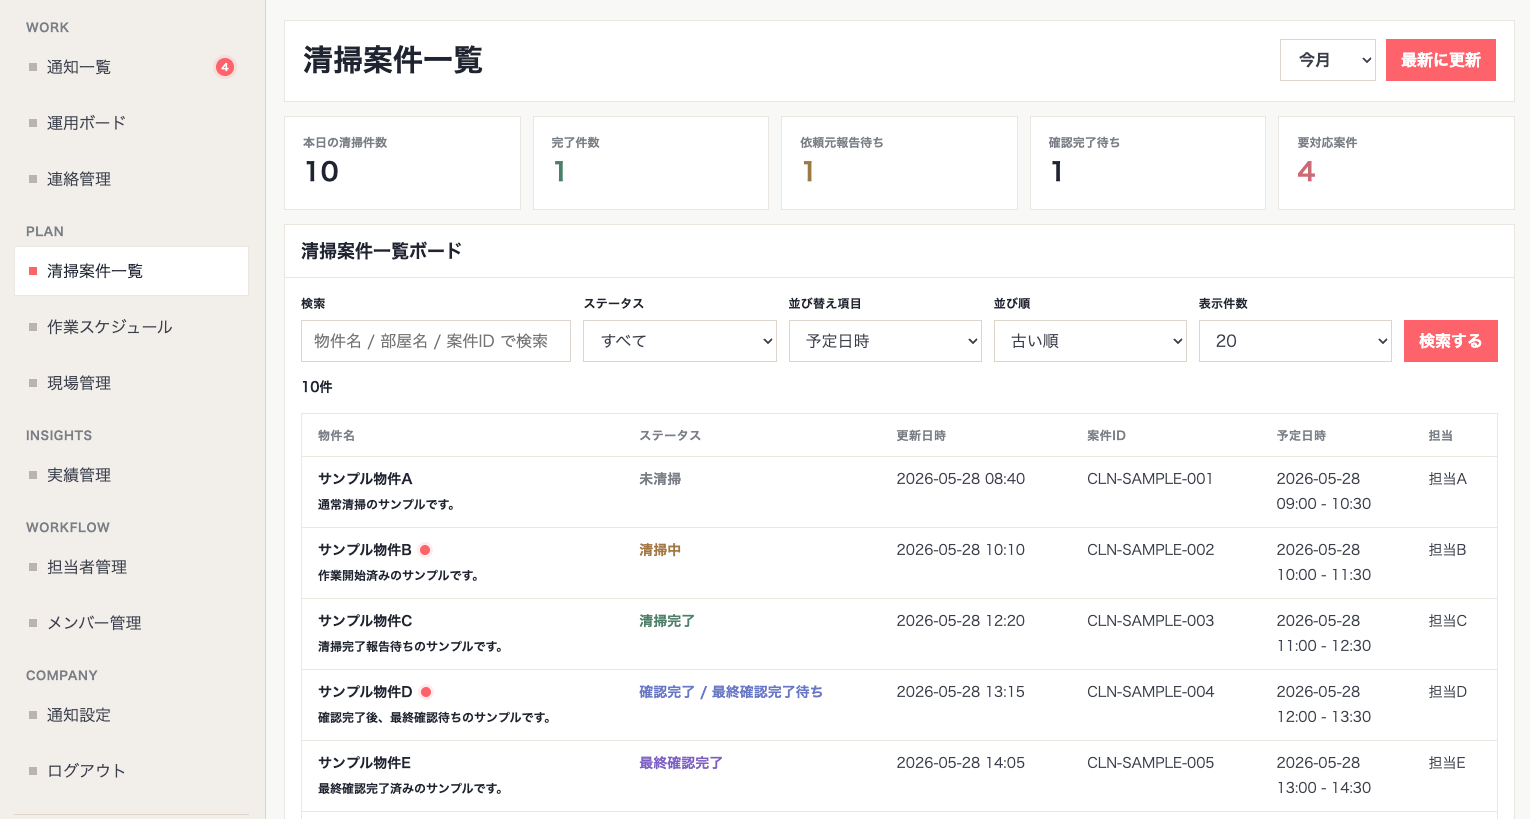This screenshot has width=1530, height=819.
Task: Select 清掃案件一覧 sidebar item
Action: click(x=131, y=271)
